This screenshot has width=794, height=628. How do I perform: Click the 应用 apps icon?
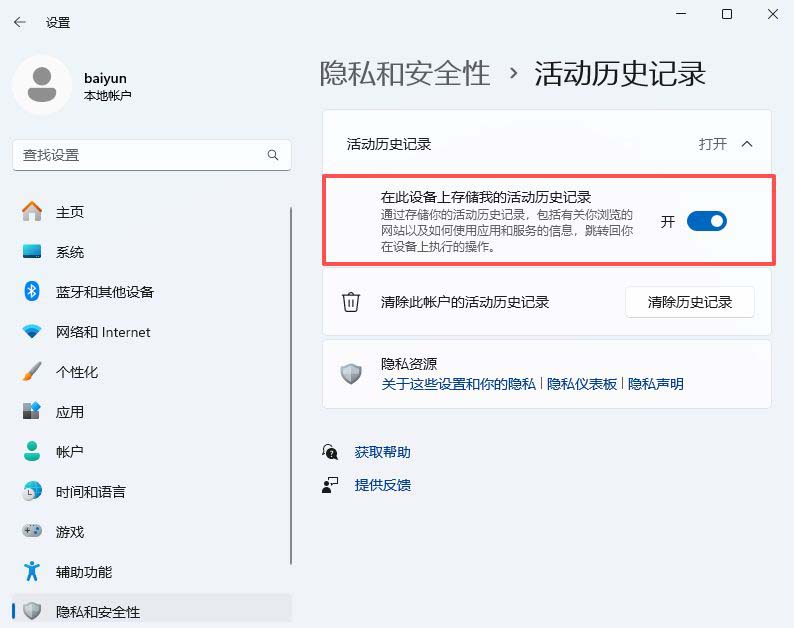coord(32,411)
